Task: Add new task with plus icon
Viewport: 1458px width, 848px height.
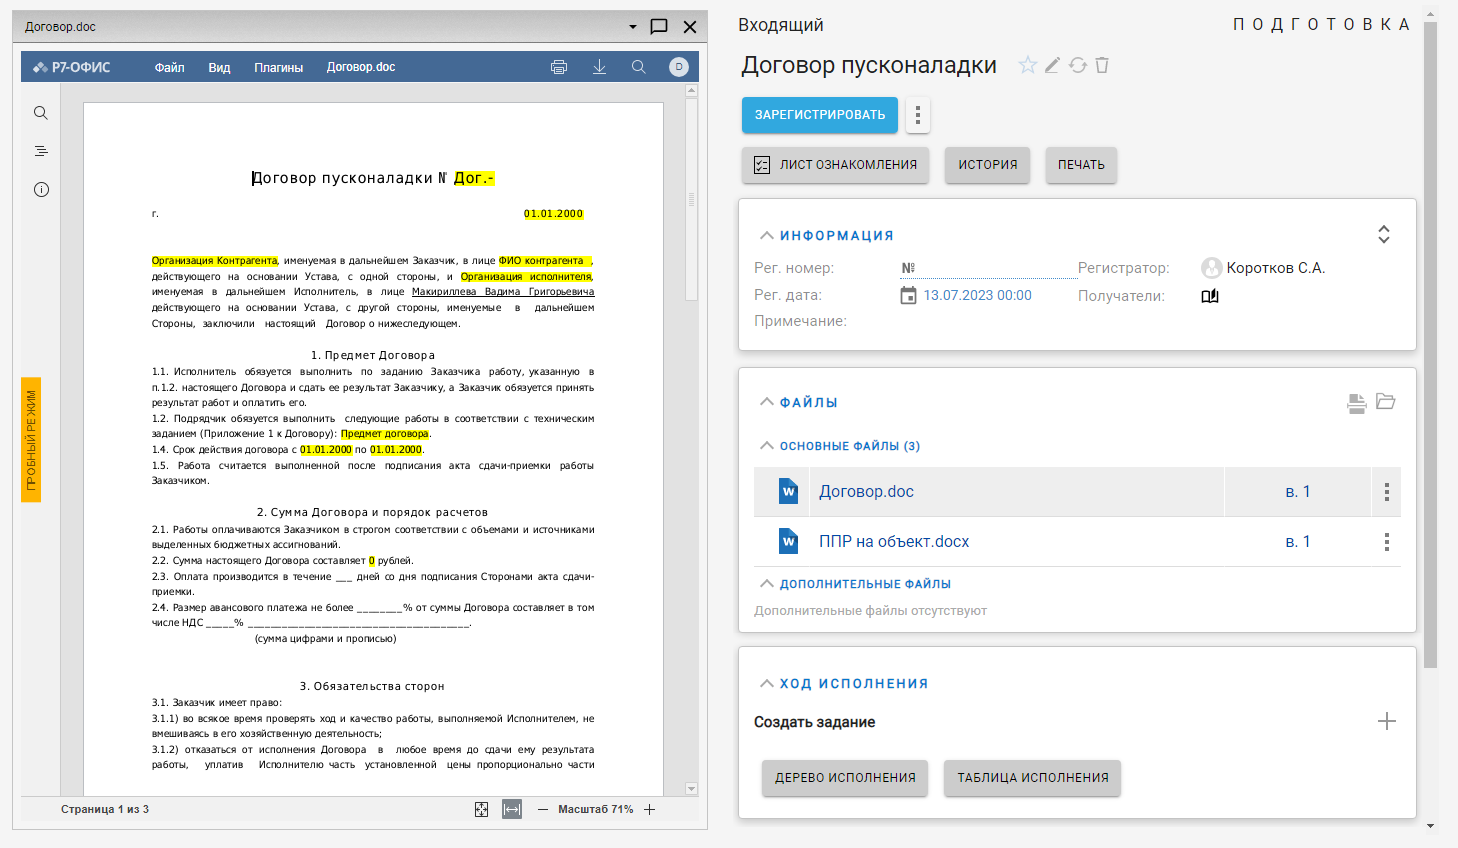Action: [x=1386, y=722]
